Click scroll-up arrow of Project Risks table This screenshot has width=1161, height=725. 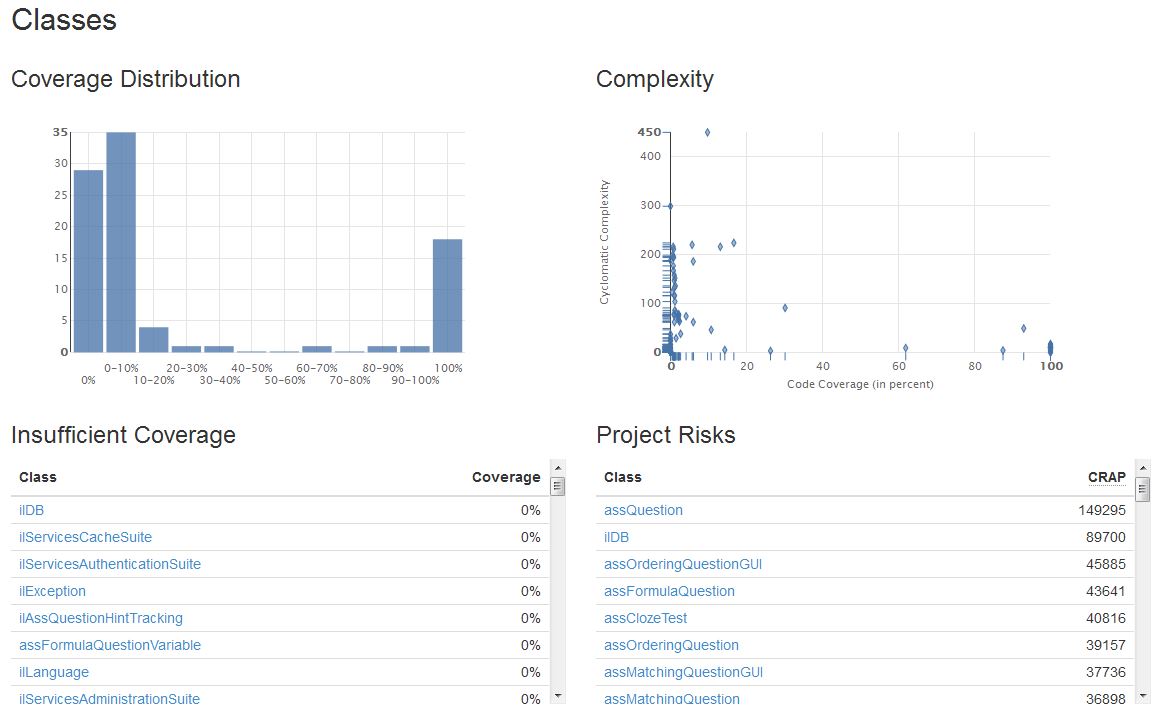[1143, 467]
